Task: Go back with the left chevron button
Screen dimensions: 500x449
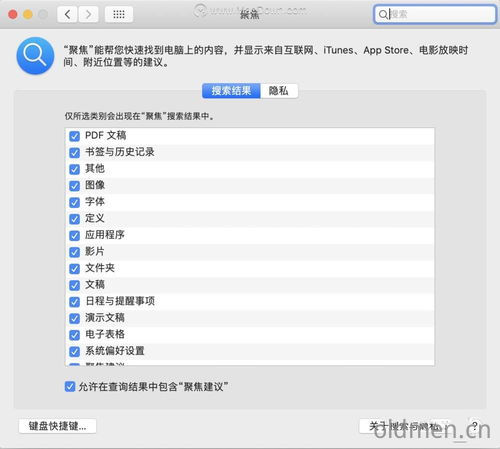Action: pyautogui.click(x=68, y=14)
